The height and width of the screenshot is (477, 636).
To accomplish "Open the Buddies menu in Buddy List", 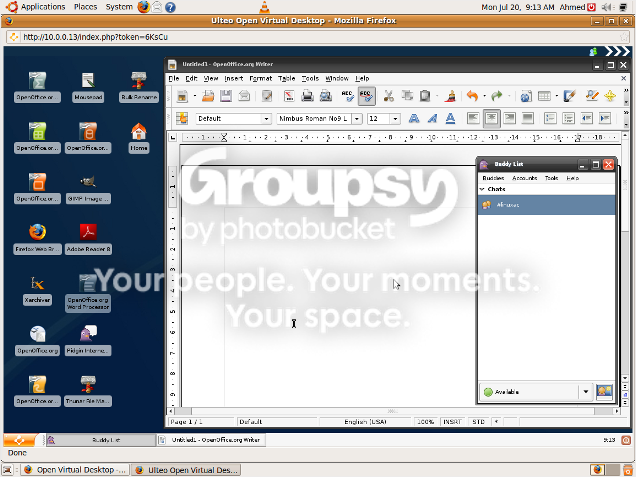I will tap(493, 178).
